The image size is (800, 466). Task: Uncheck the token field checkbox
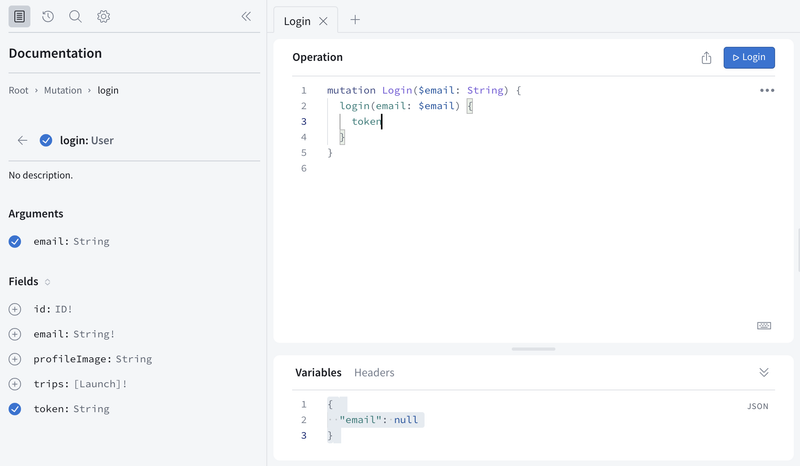click(15, 409)
